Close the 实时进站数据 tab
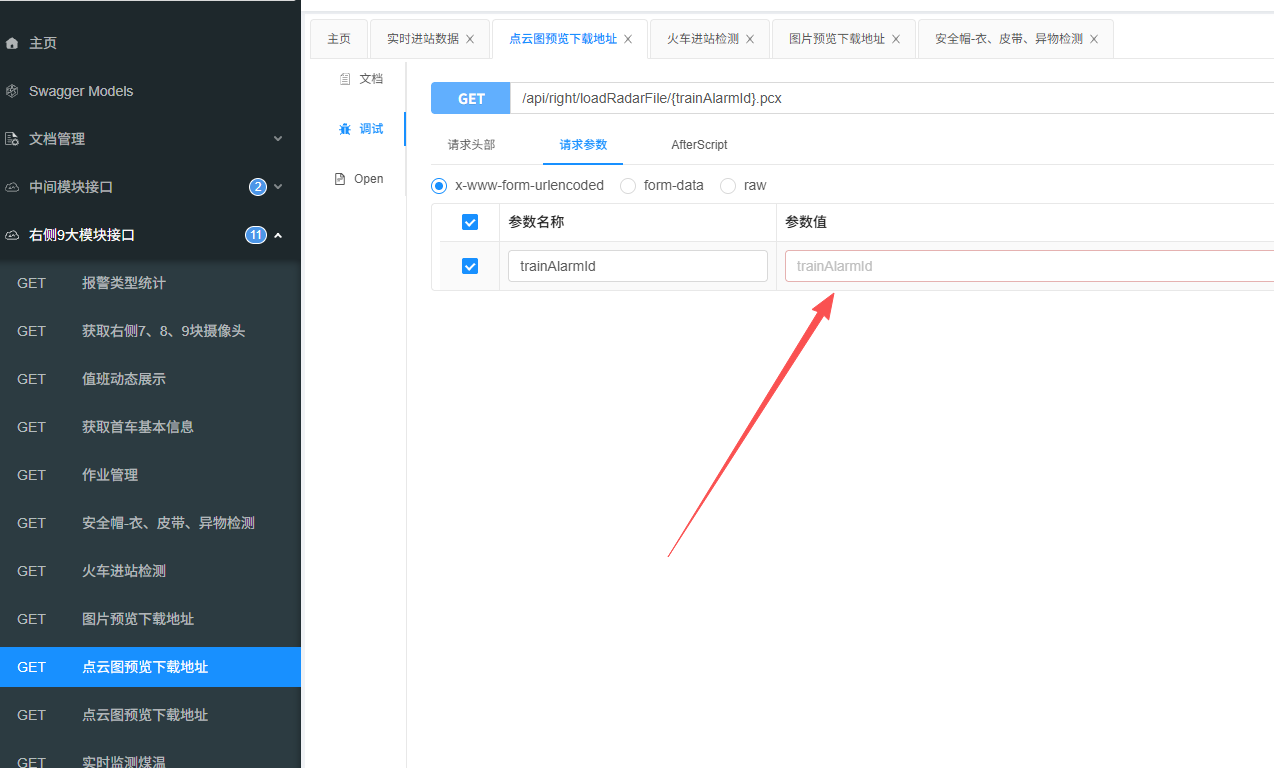 point(470,39)
